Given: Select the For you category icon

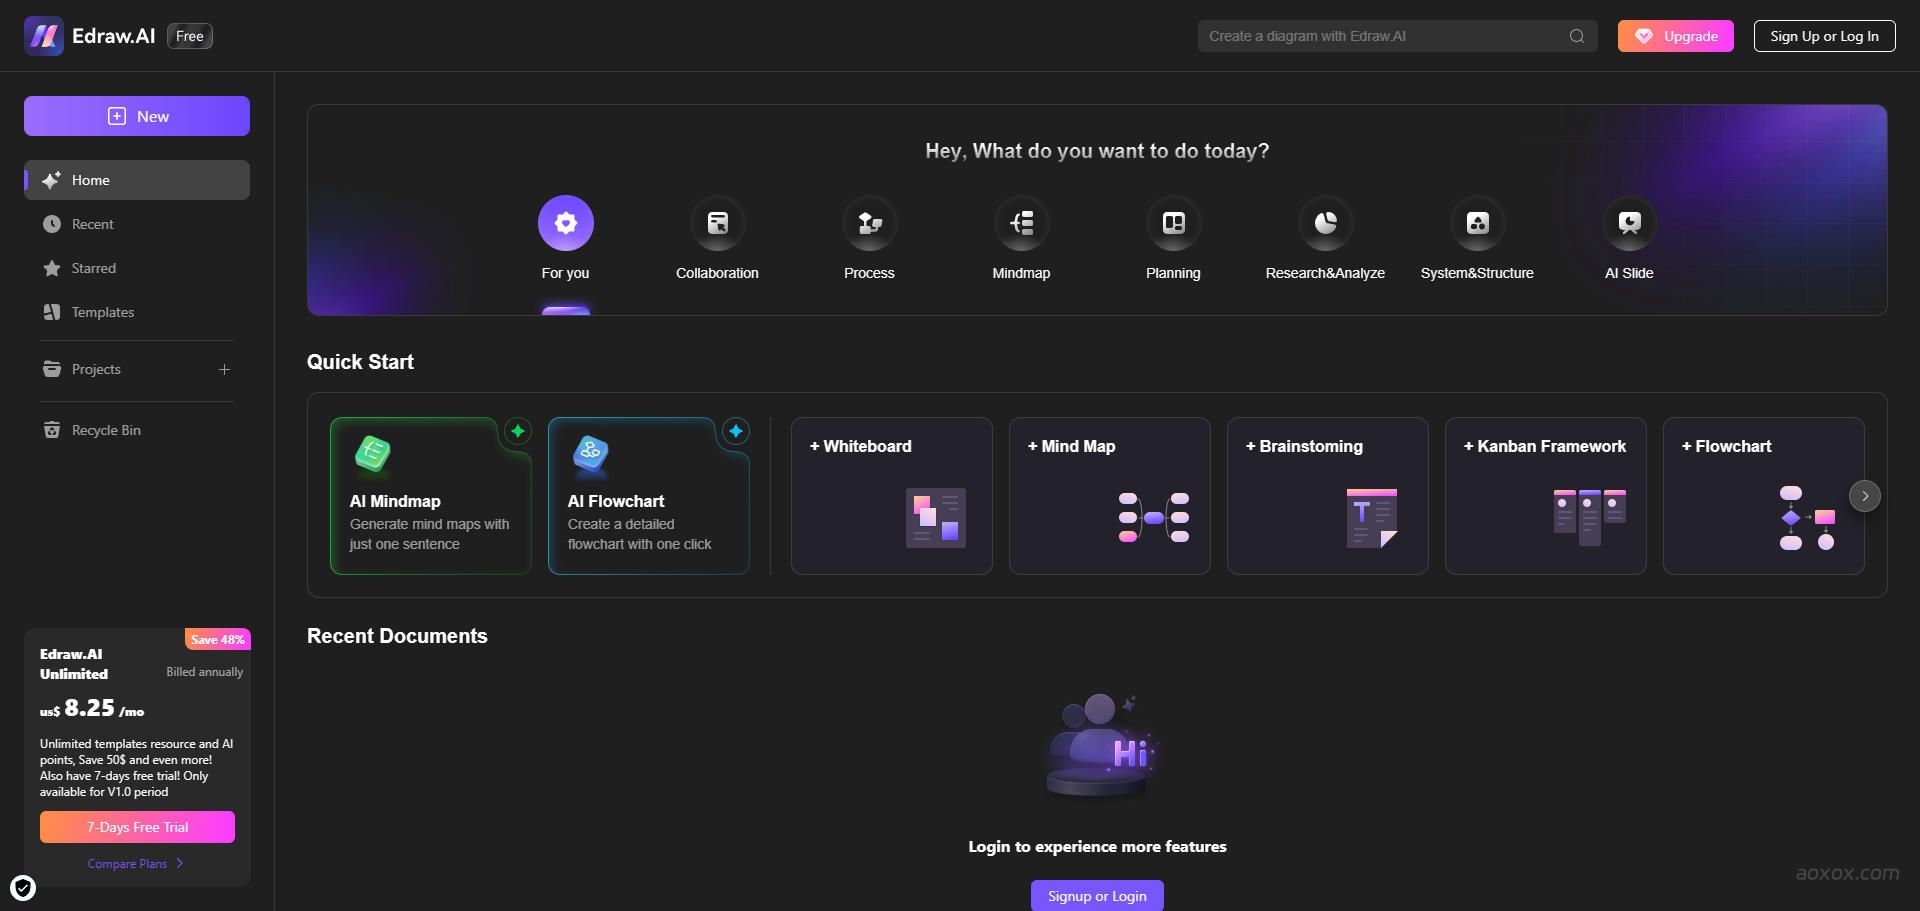Looking at the screenshot, I should coord(566,223).
